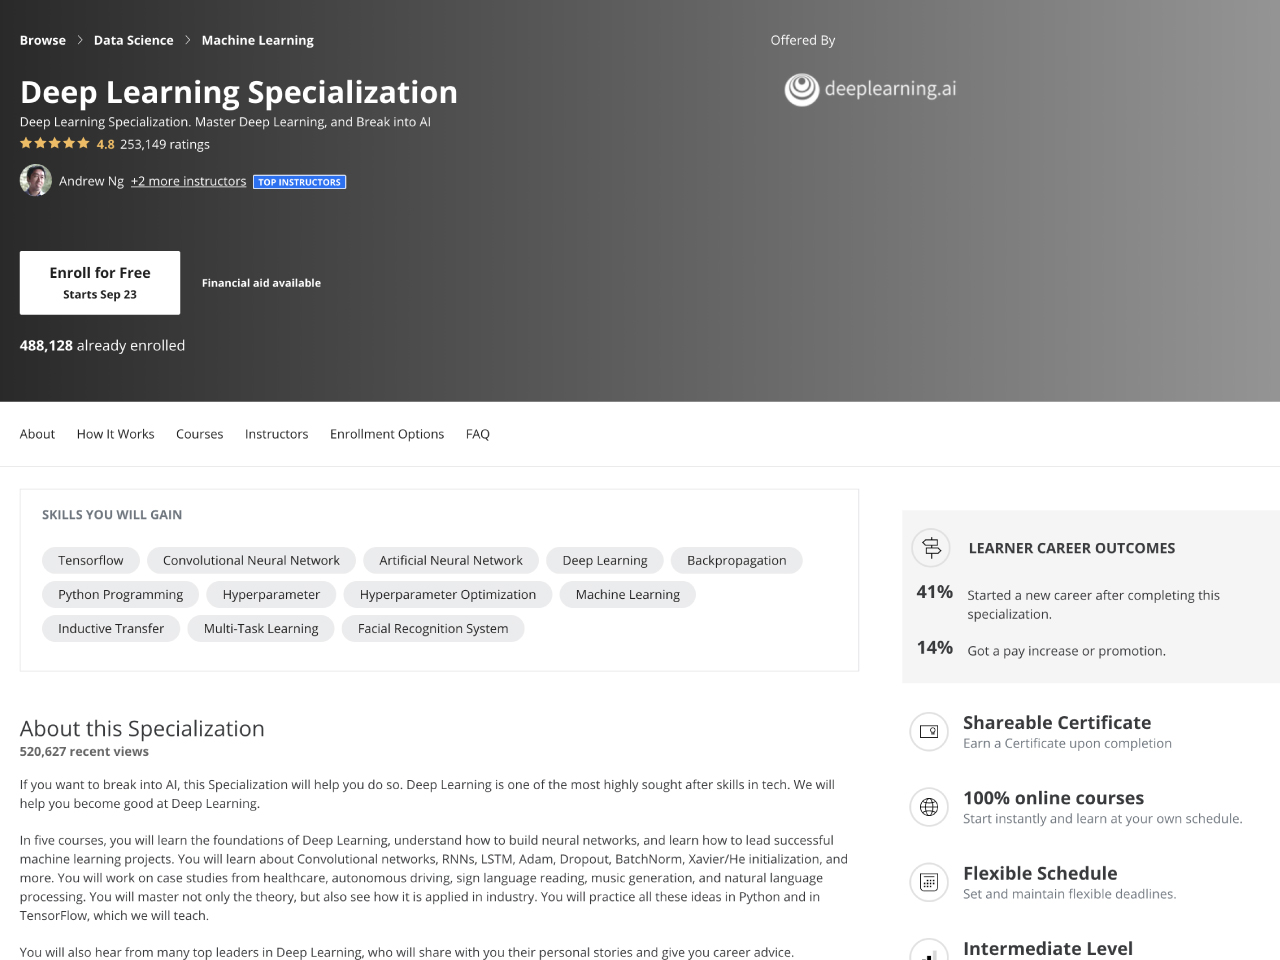Click the 'Offered By' label
1280x960 pixels.
pyautogui.click(x=803, y=40)
